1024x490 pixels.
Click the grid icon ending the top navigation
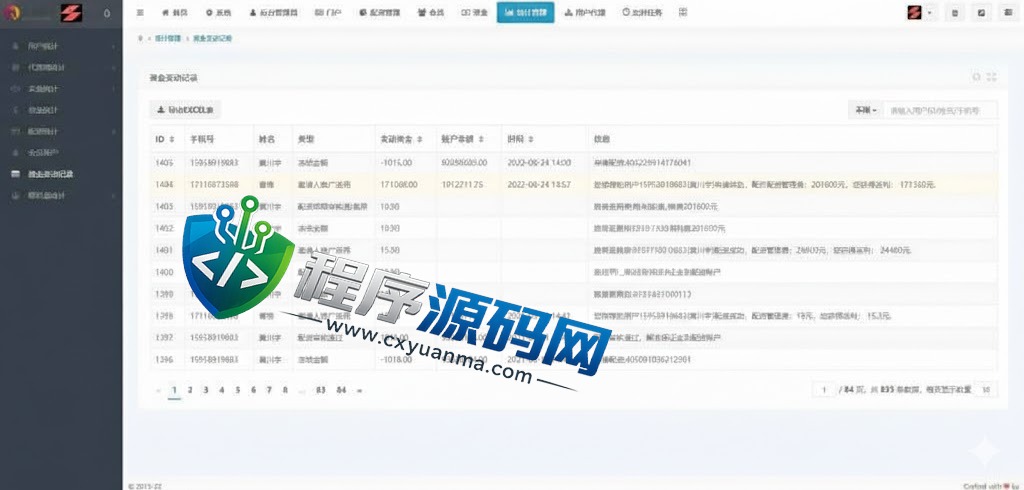683,12
